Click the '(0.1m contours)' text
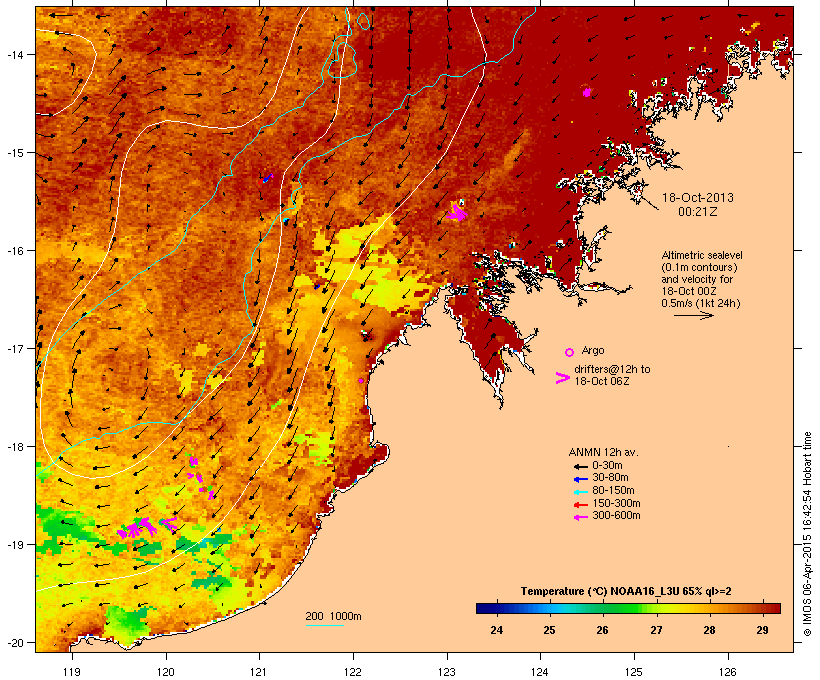 [x=699, y=267]
